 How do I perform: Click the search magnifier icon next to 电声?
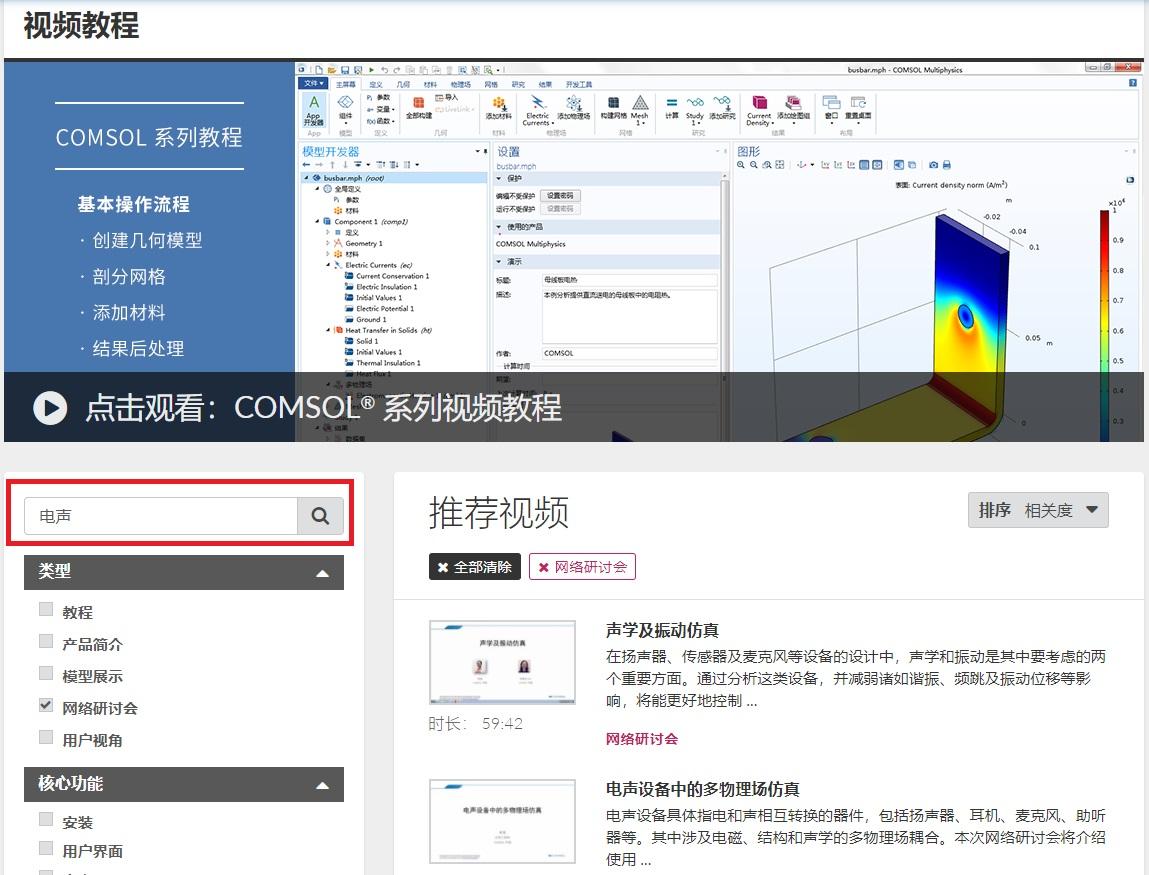pyautogui.click(x=319, y=515)
